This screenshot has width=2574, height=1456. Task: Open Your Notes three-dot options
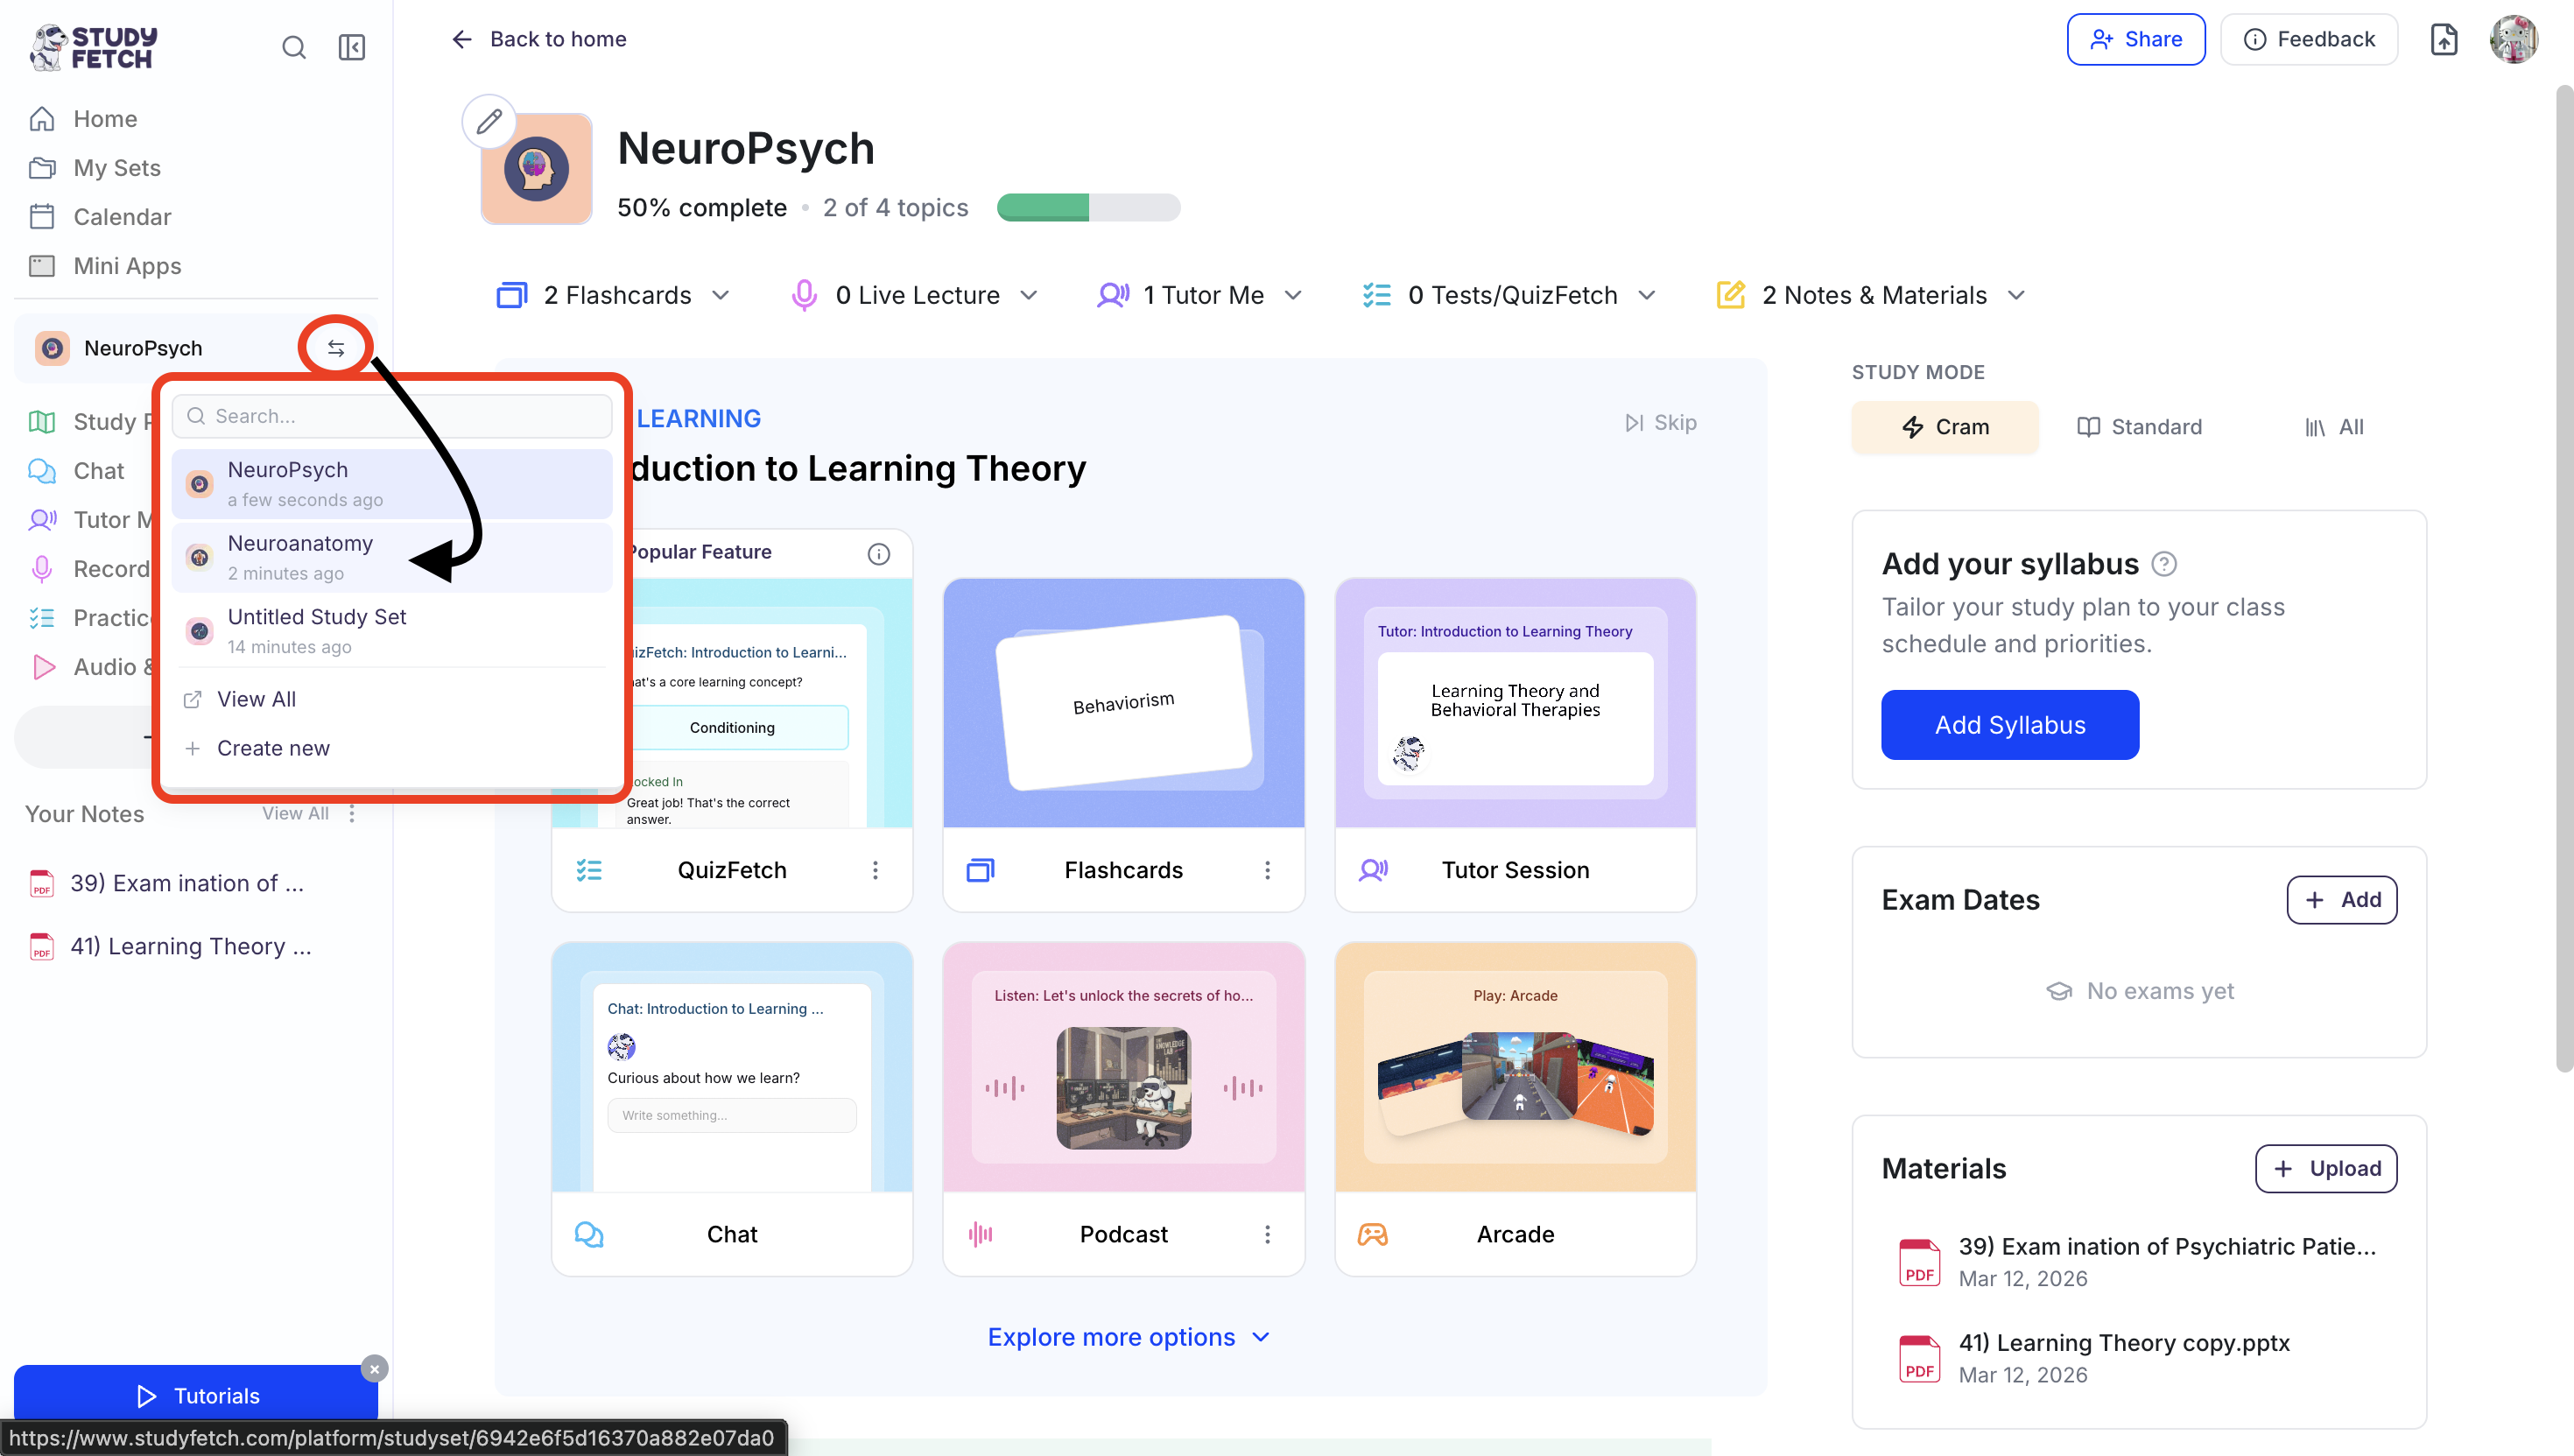click(x=352, y=814)
